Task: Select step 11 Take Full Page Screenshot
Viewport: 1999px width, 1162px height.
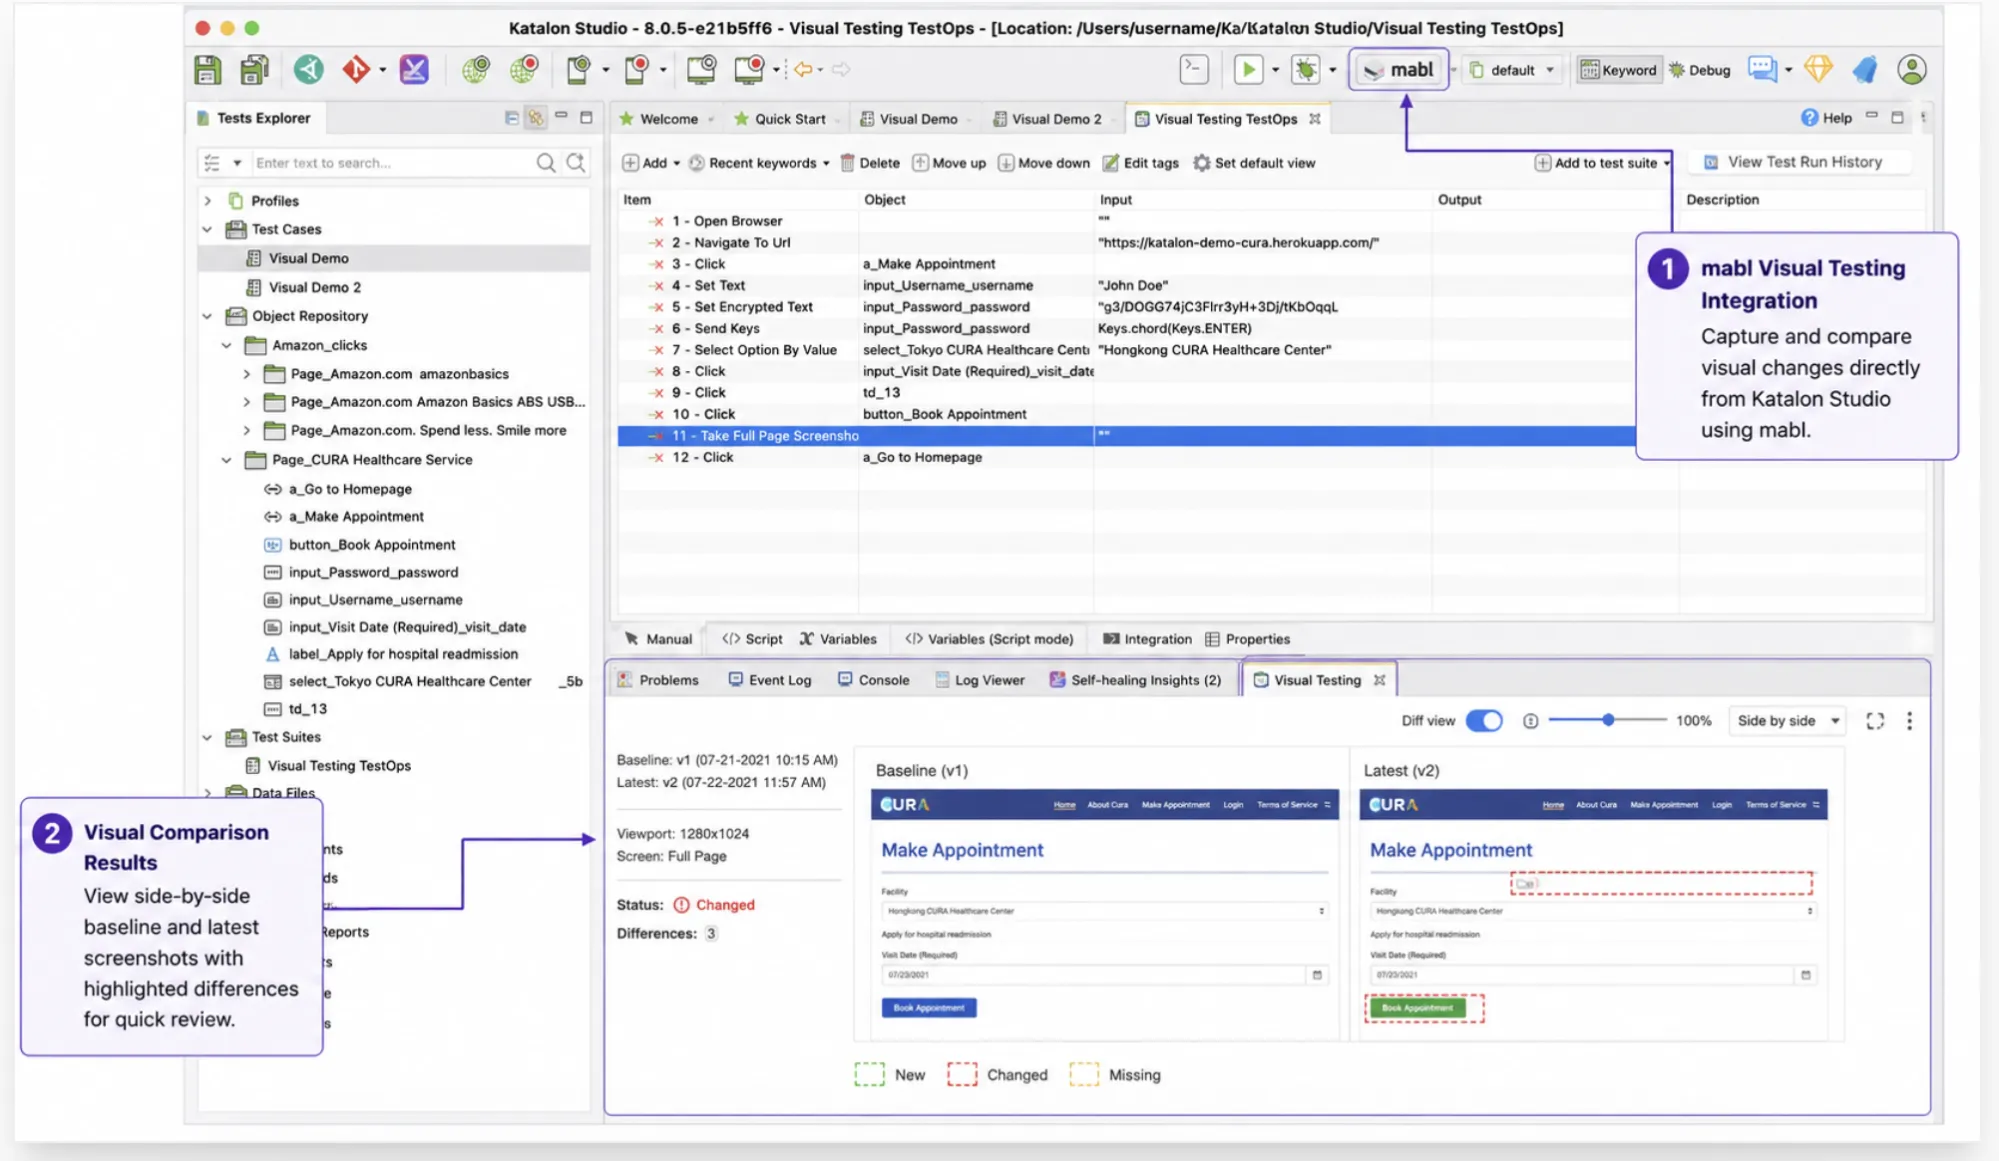Action: coord(1126,436)
